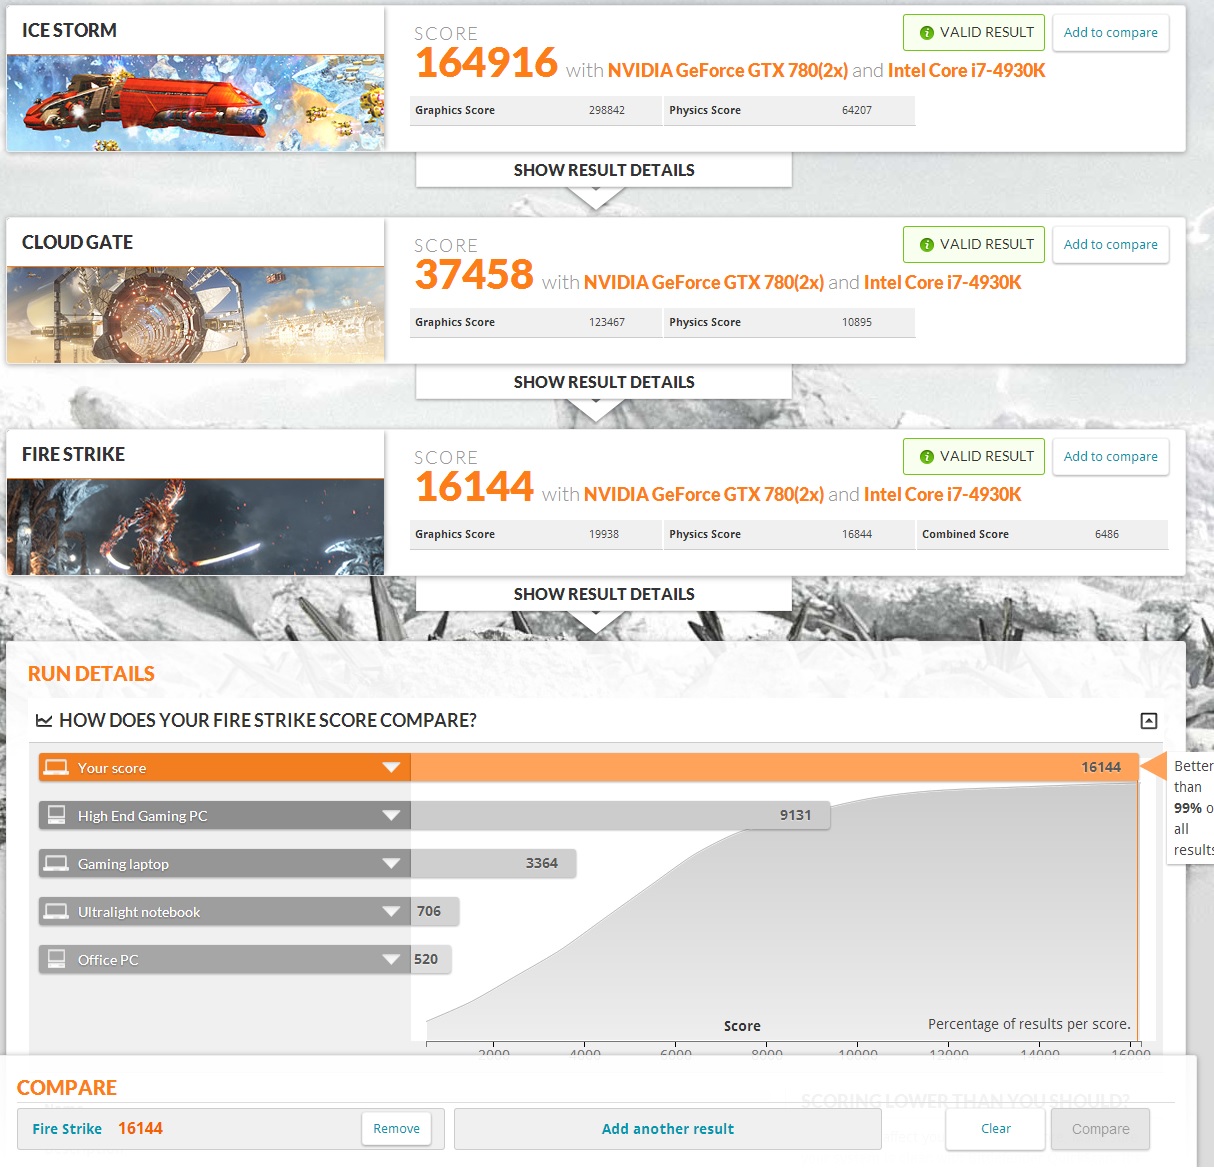Viewport: 1214px width, 1168px height.
Task: Open the Ultralight notebook dropdown arrow
Action: pos(391,912)
